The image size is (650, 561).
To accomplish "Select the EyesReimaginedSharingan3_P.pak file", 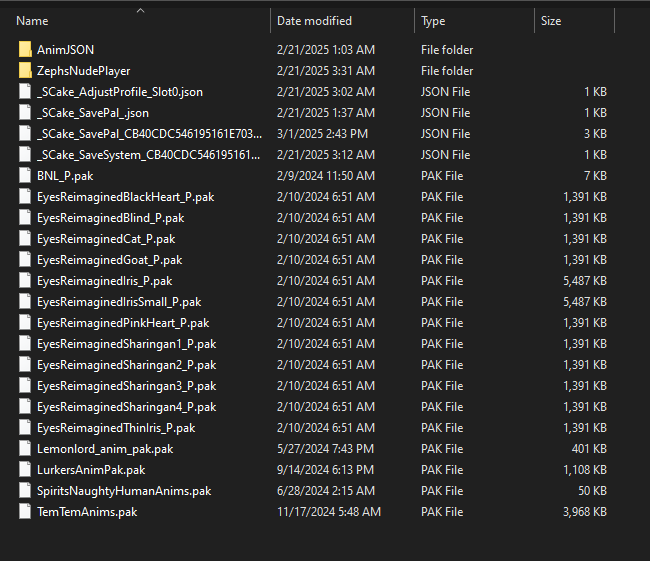I will (126, 386).
